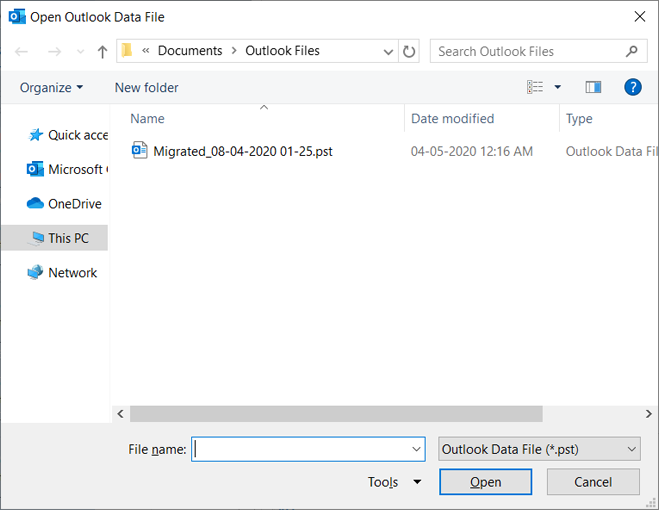659x510 pixels.
Task: Open the Organize menu
Action: 51,87
